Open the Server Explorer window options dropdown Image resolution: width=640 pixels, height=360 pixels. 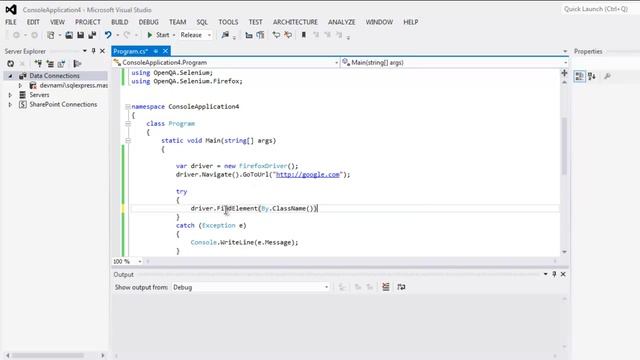click(84, 51)
